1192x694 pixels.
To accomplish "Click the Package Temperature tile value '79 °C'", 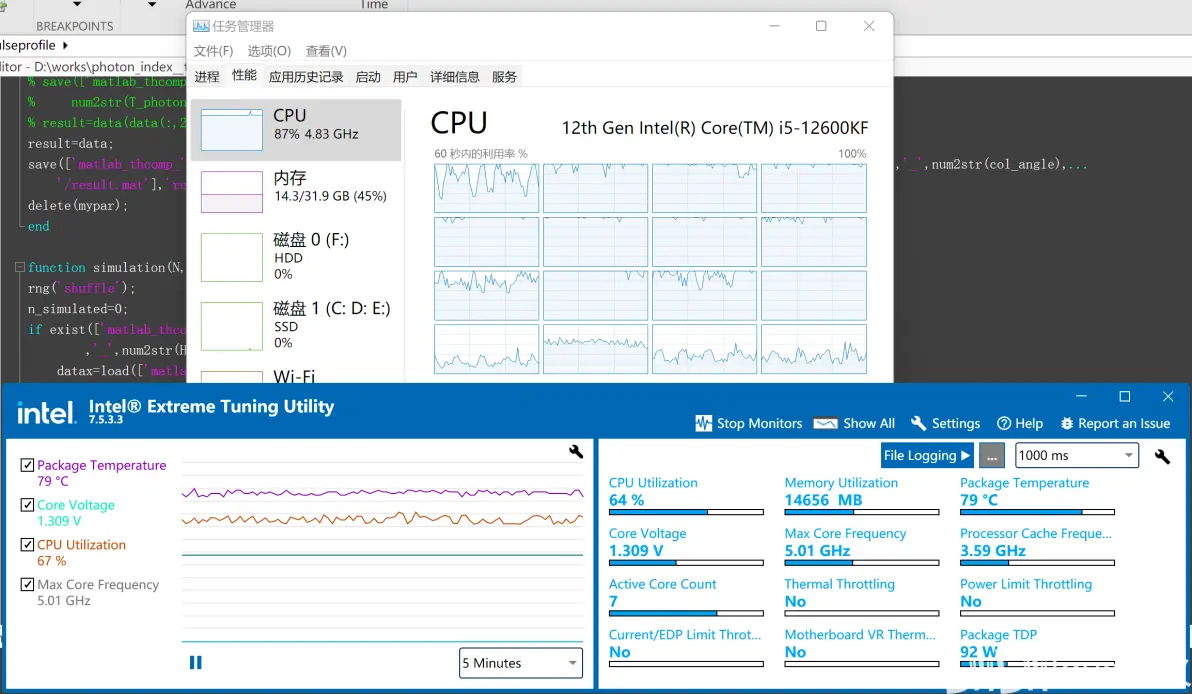I will (978, 500).
